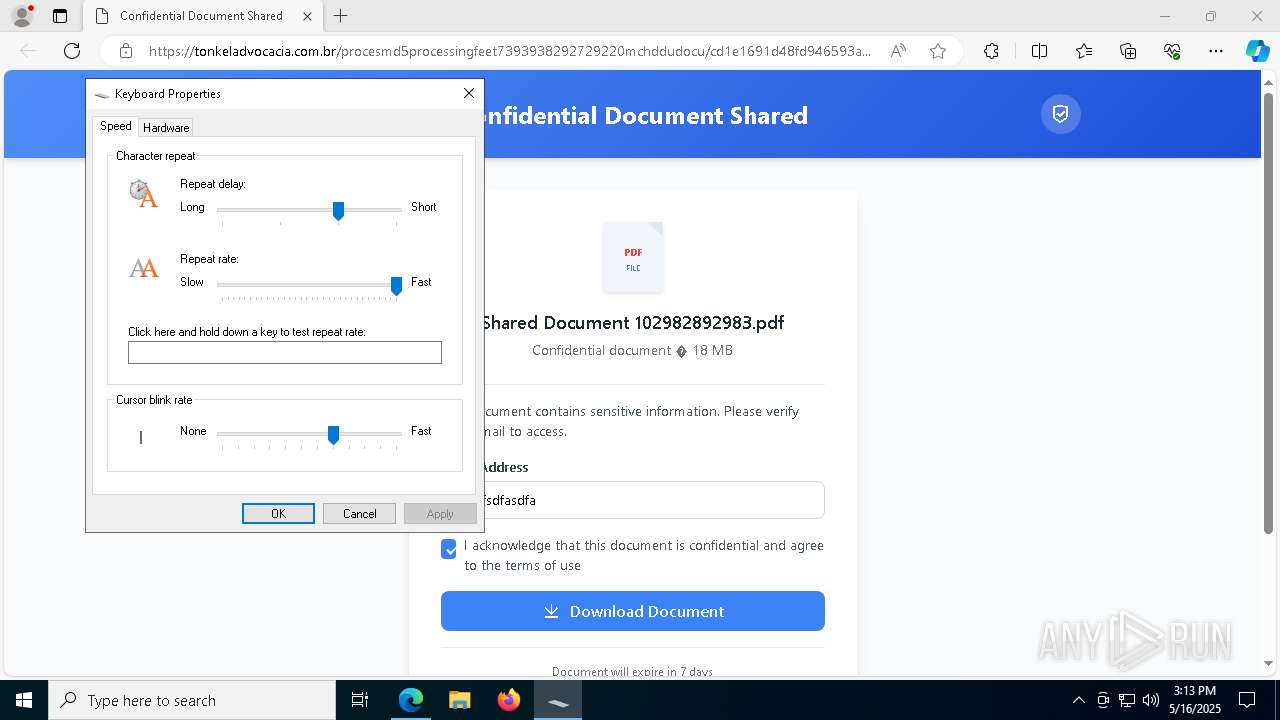Open Collections panel

[1128, 51]
